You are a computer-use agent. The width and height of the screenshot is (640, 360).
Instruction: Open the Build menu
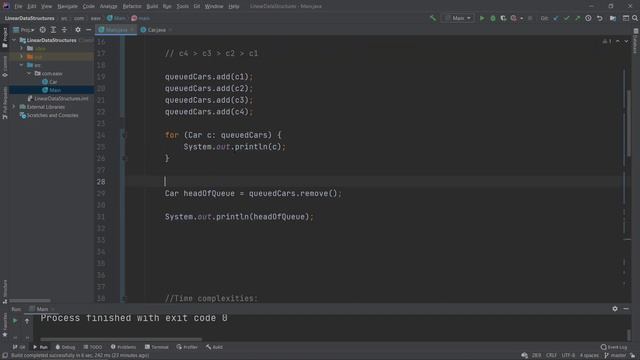pos(152,7)
